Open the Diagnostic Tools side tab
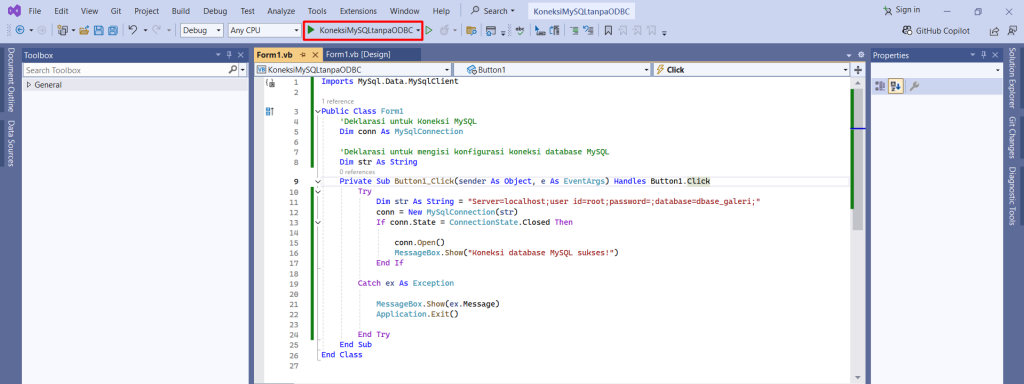 click(1012, 196)
